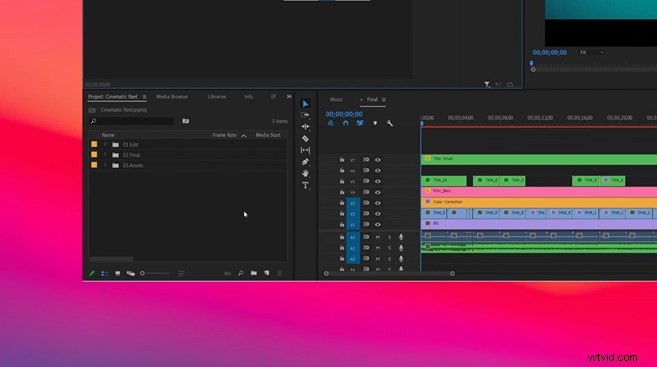Enable voice-over record on A1
The height and width of the screenshot is (367, 657).
(401, 237)
